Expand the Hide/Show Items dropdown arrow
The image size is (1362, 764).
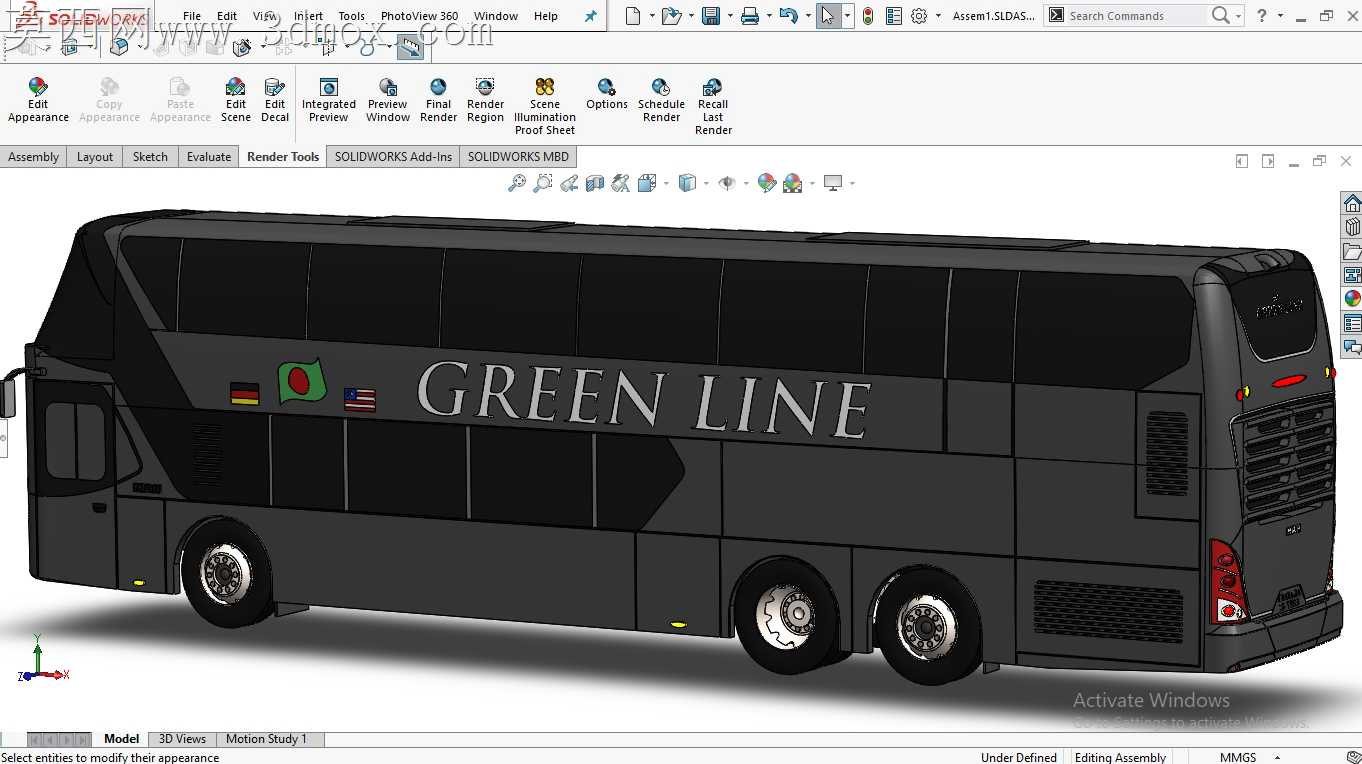click(x=746, y=183)
